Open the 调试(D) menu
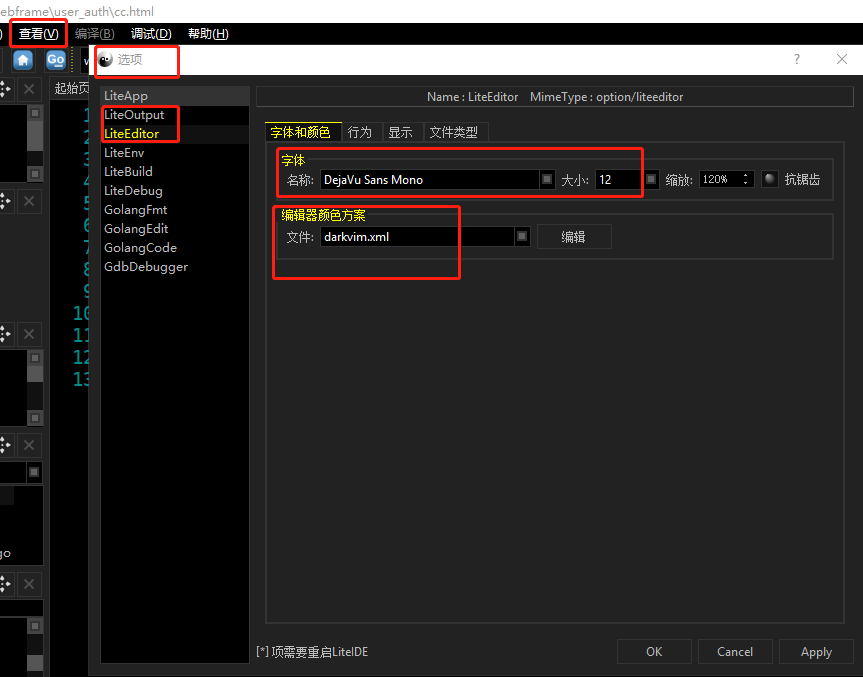 tap(151, 34)
